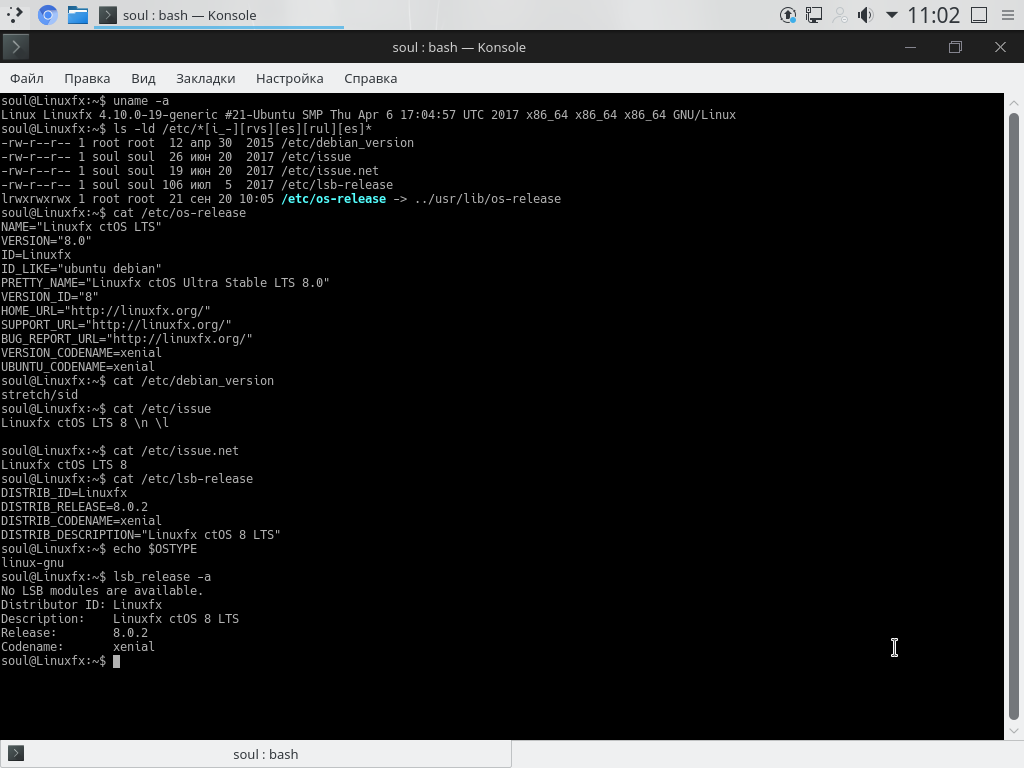Click the 'cat /etc/issue.net' command line
The height and width of the screenshot is (768, 1024).
tap(120, 451)
